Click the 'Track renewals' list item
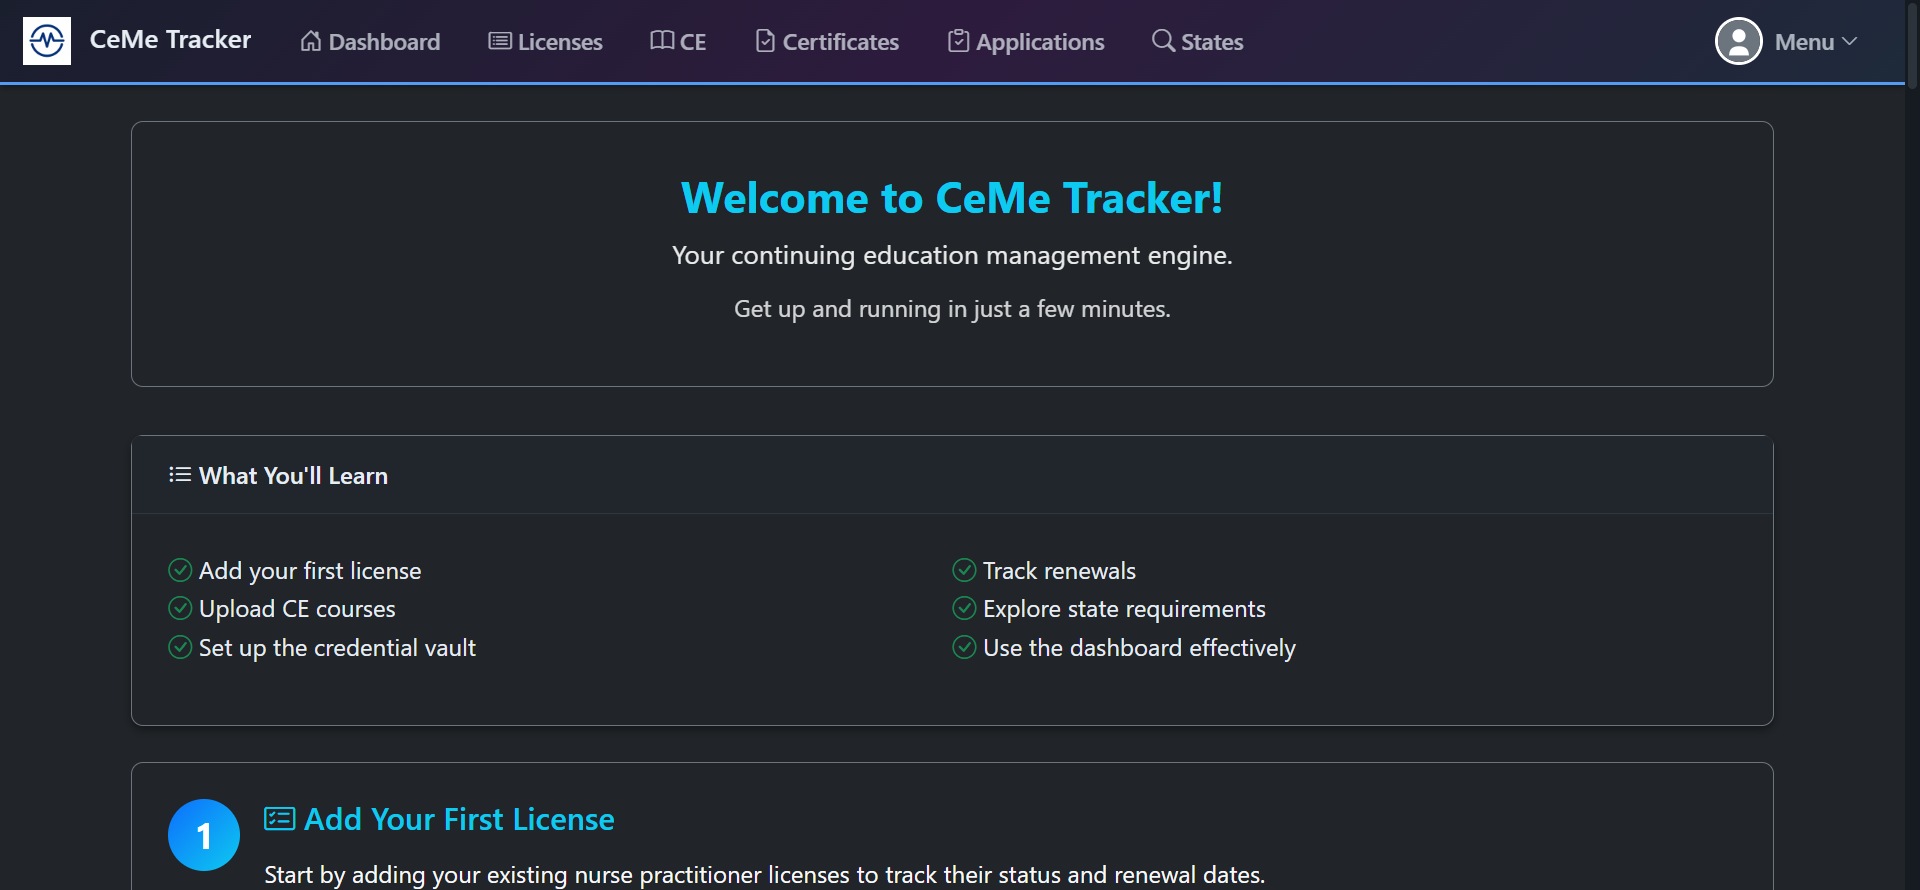This screenshot has height=890, width=1920. coord(1059,571)
